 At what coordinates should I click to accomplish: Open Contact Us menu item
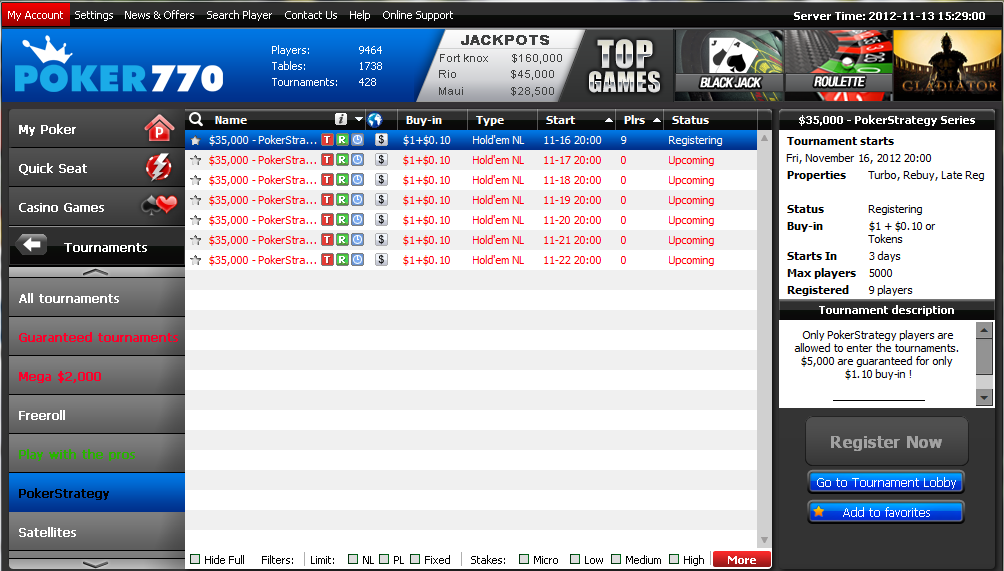tap(311, 15)
